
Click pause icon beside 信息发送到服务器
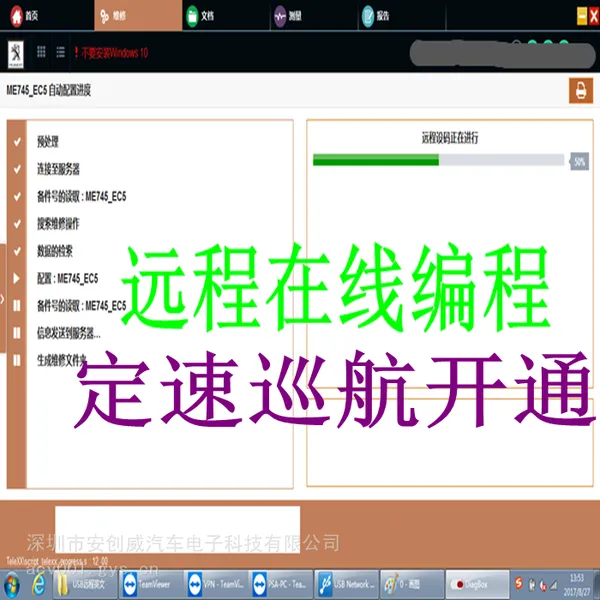17,333
